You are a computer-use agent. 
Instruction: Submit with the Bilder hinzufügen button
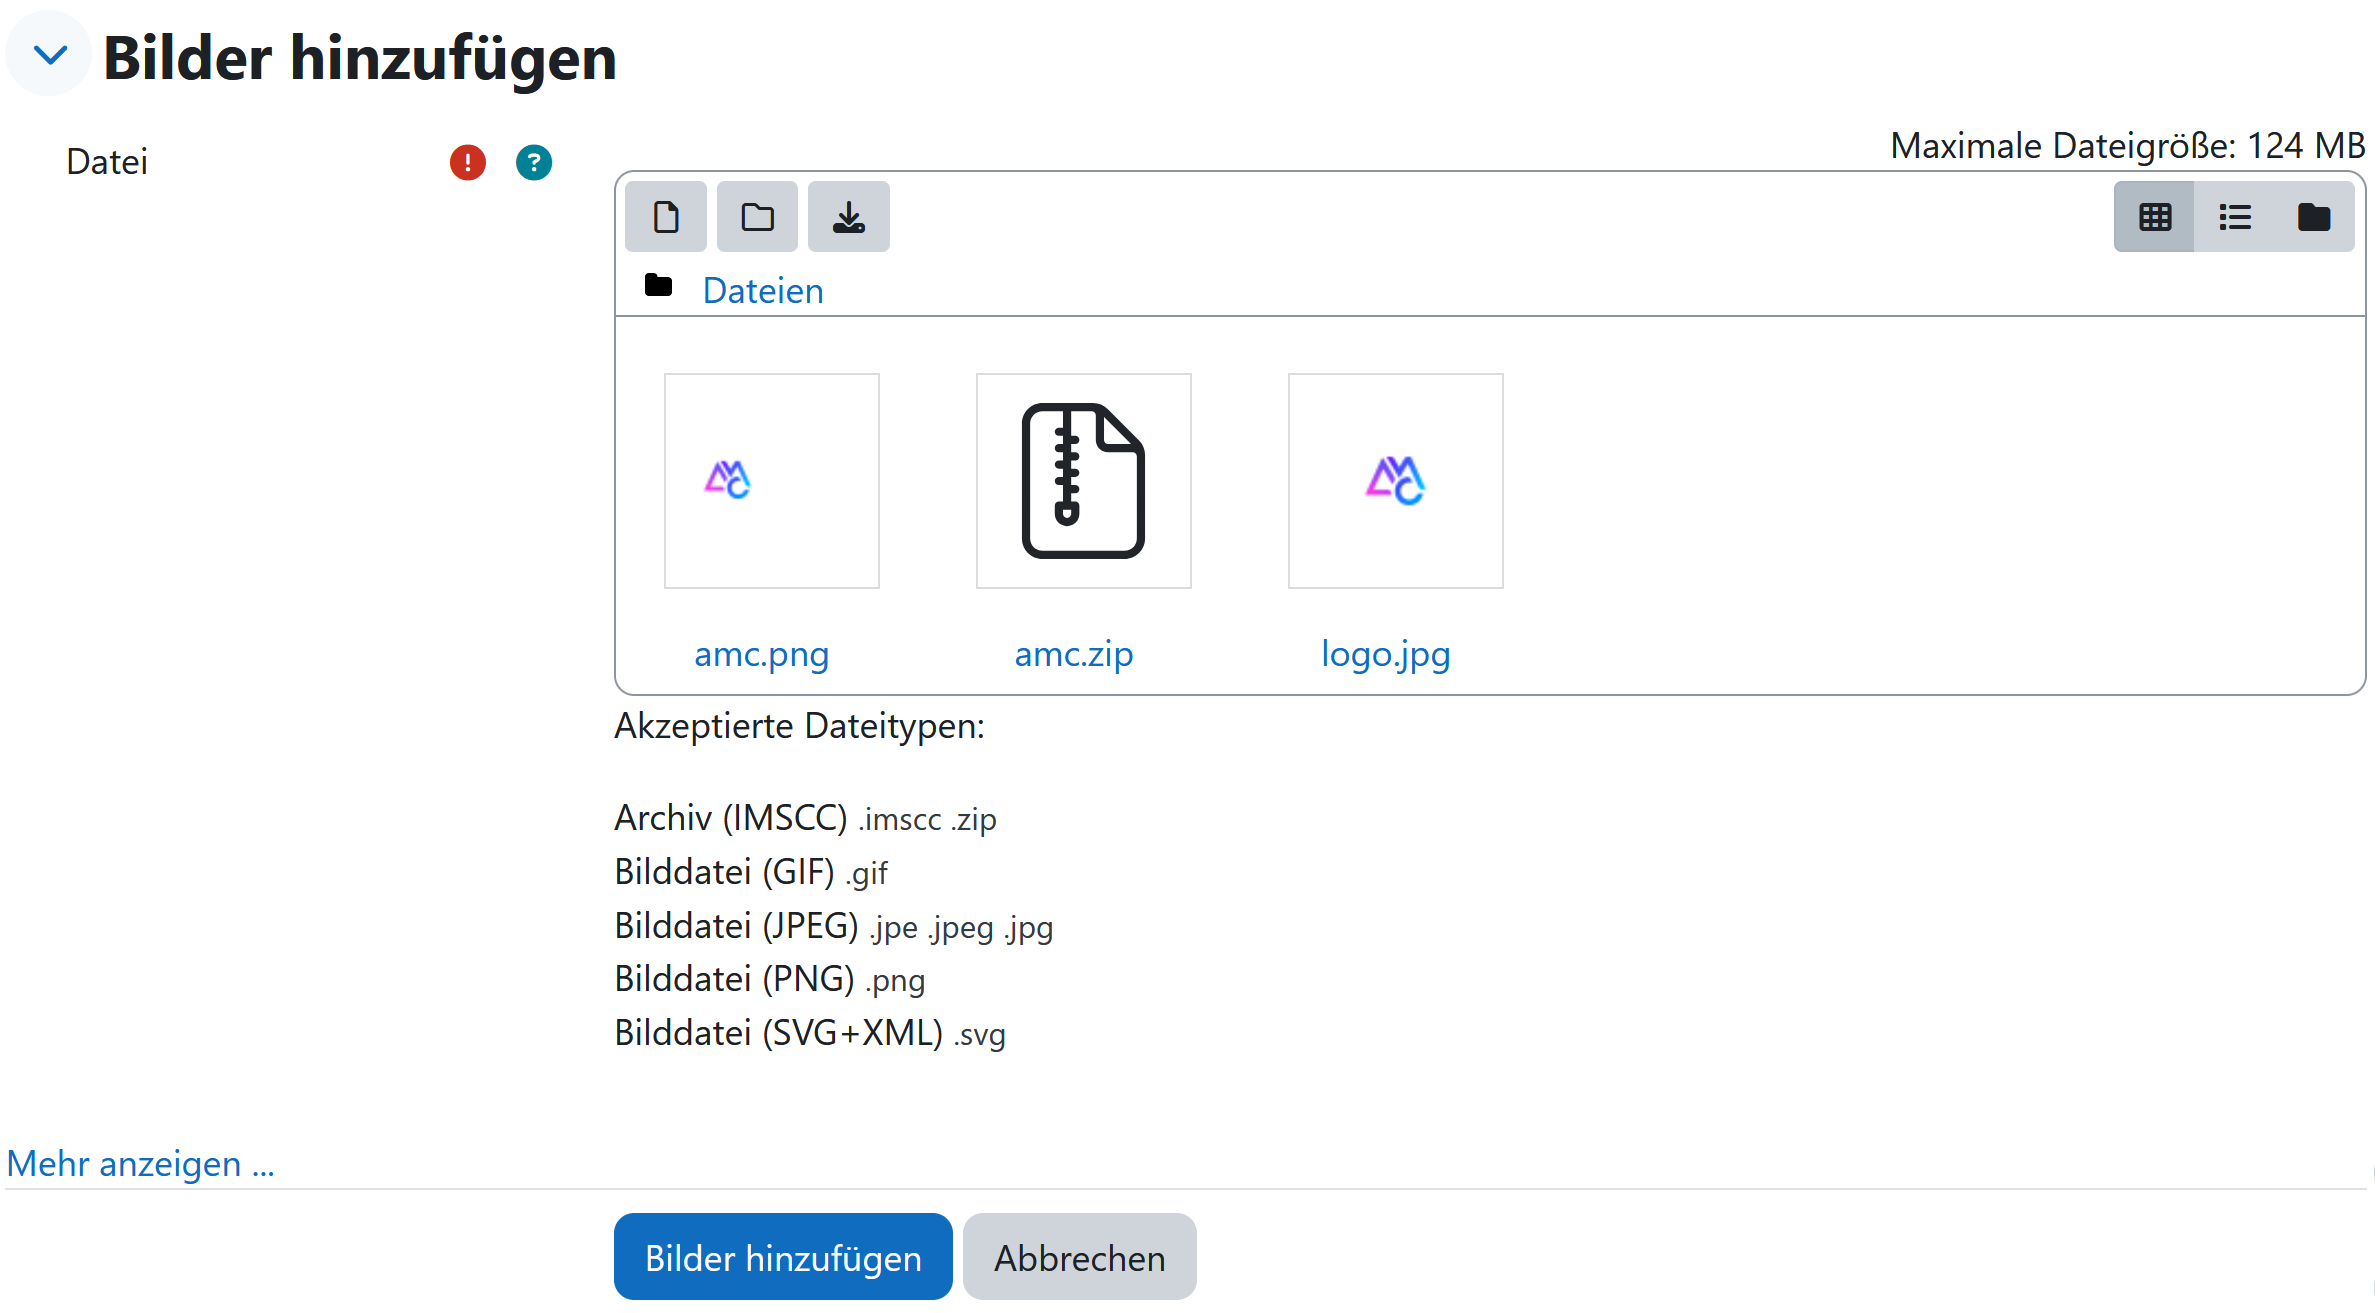(x=783, y=1257)
